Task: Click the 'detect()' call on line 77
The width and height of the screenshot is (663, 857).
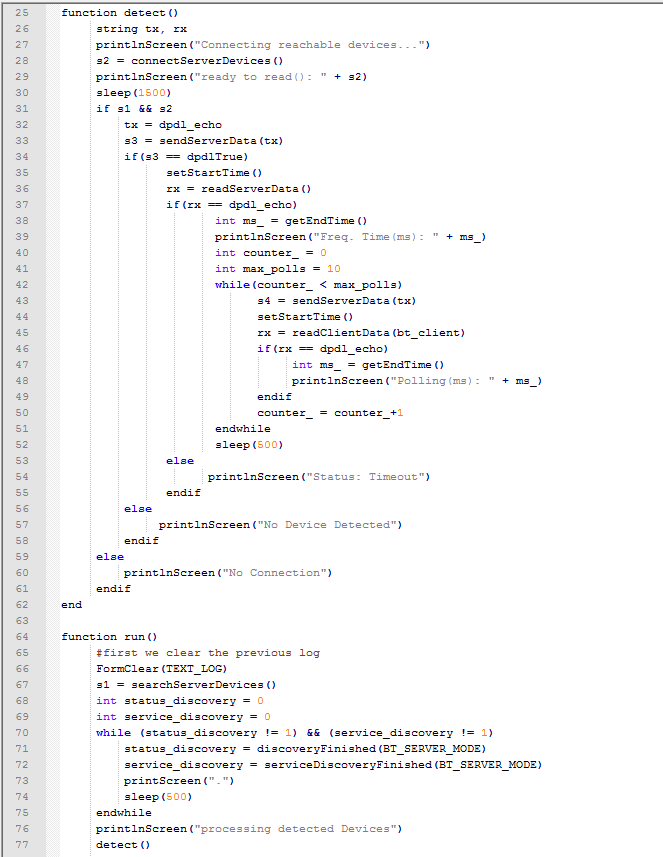Action: click(123, 845)
